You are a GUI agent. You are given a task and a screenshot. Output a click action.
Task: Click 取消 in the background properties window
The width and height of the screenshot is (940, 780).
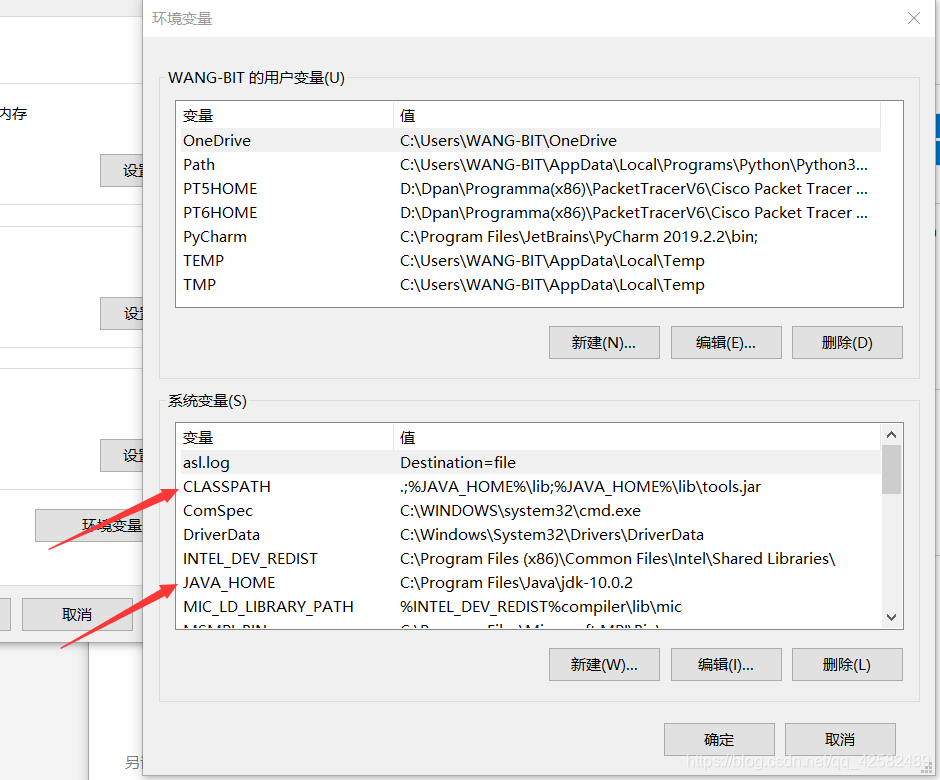77,614
